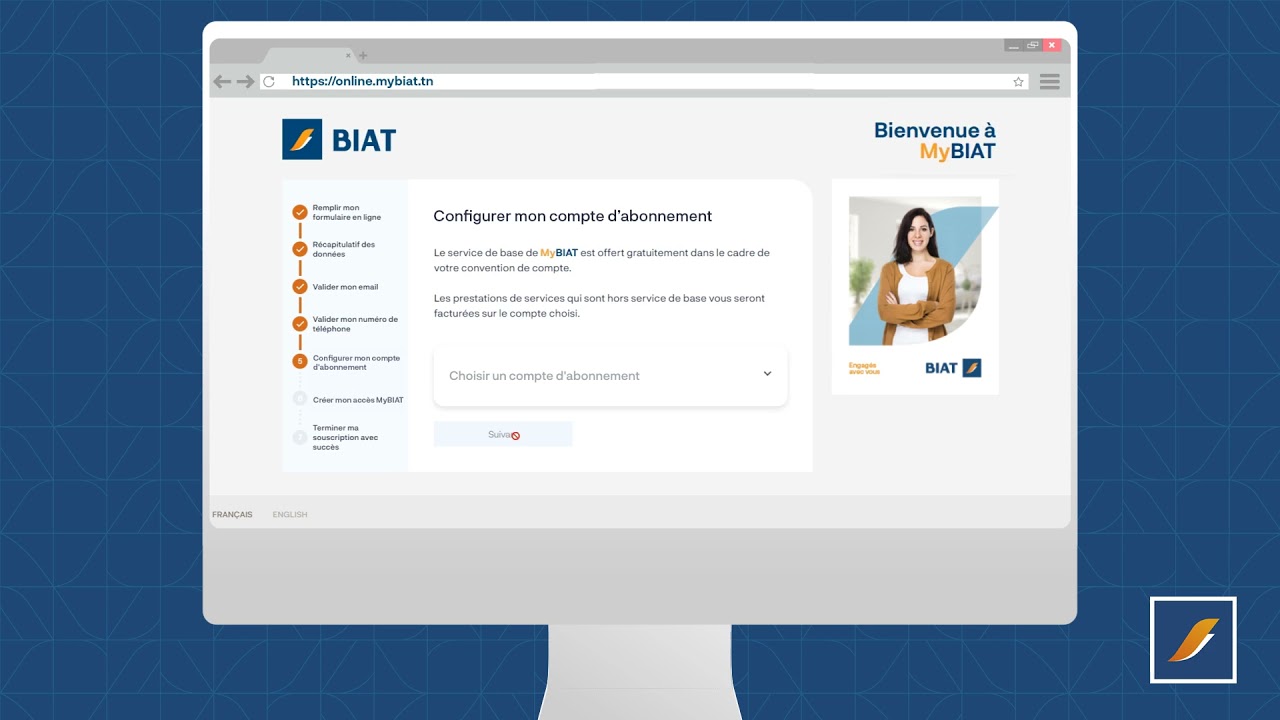Click the BIAT logo in the page header

tap(338, 139)
